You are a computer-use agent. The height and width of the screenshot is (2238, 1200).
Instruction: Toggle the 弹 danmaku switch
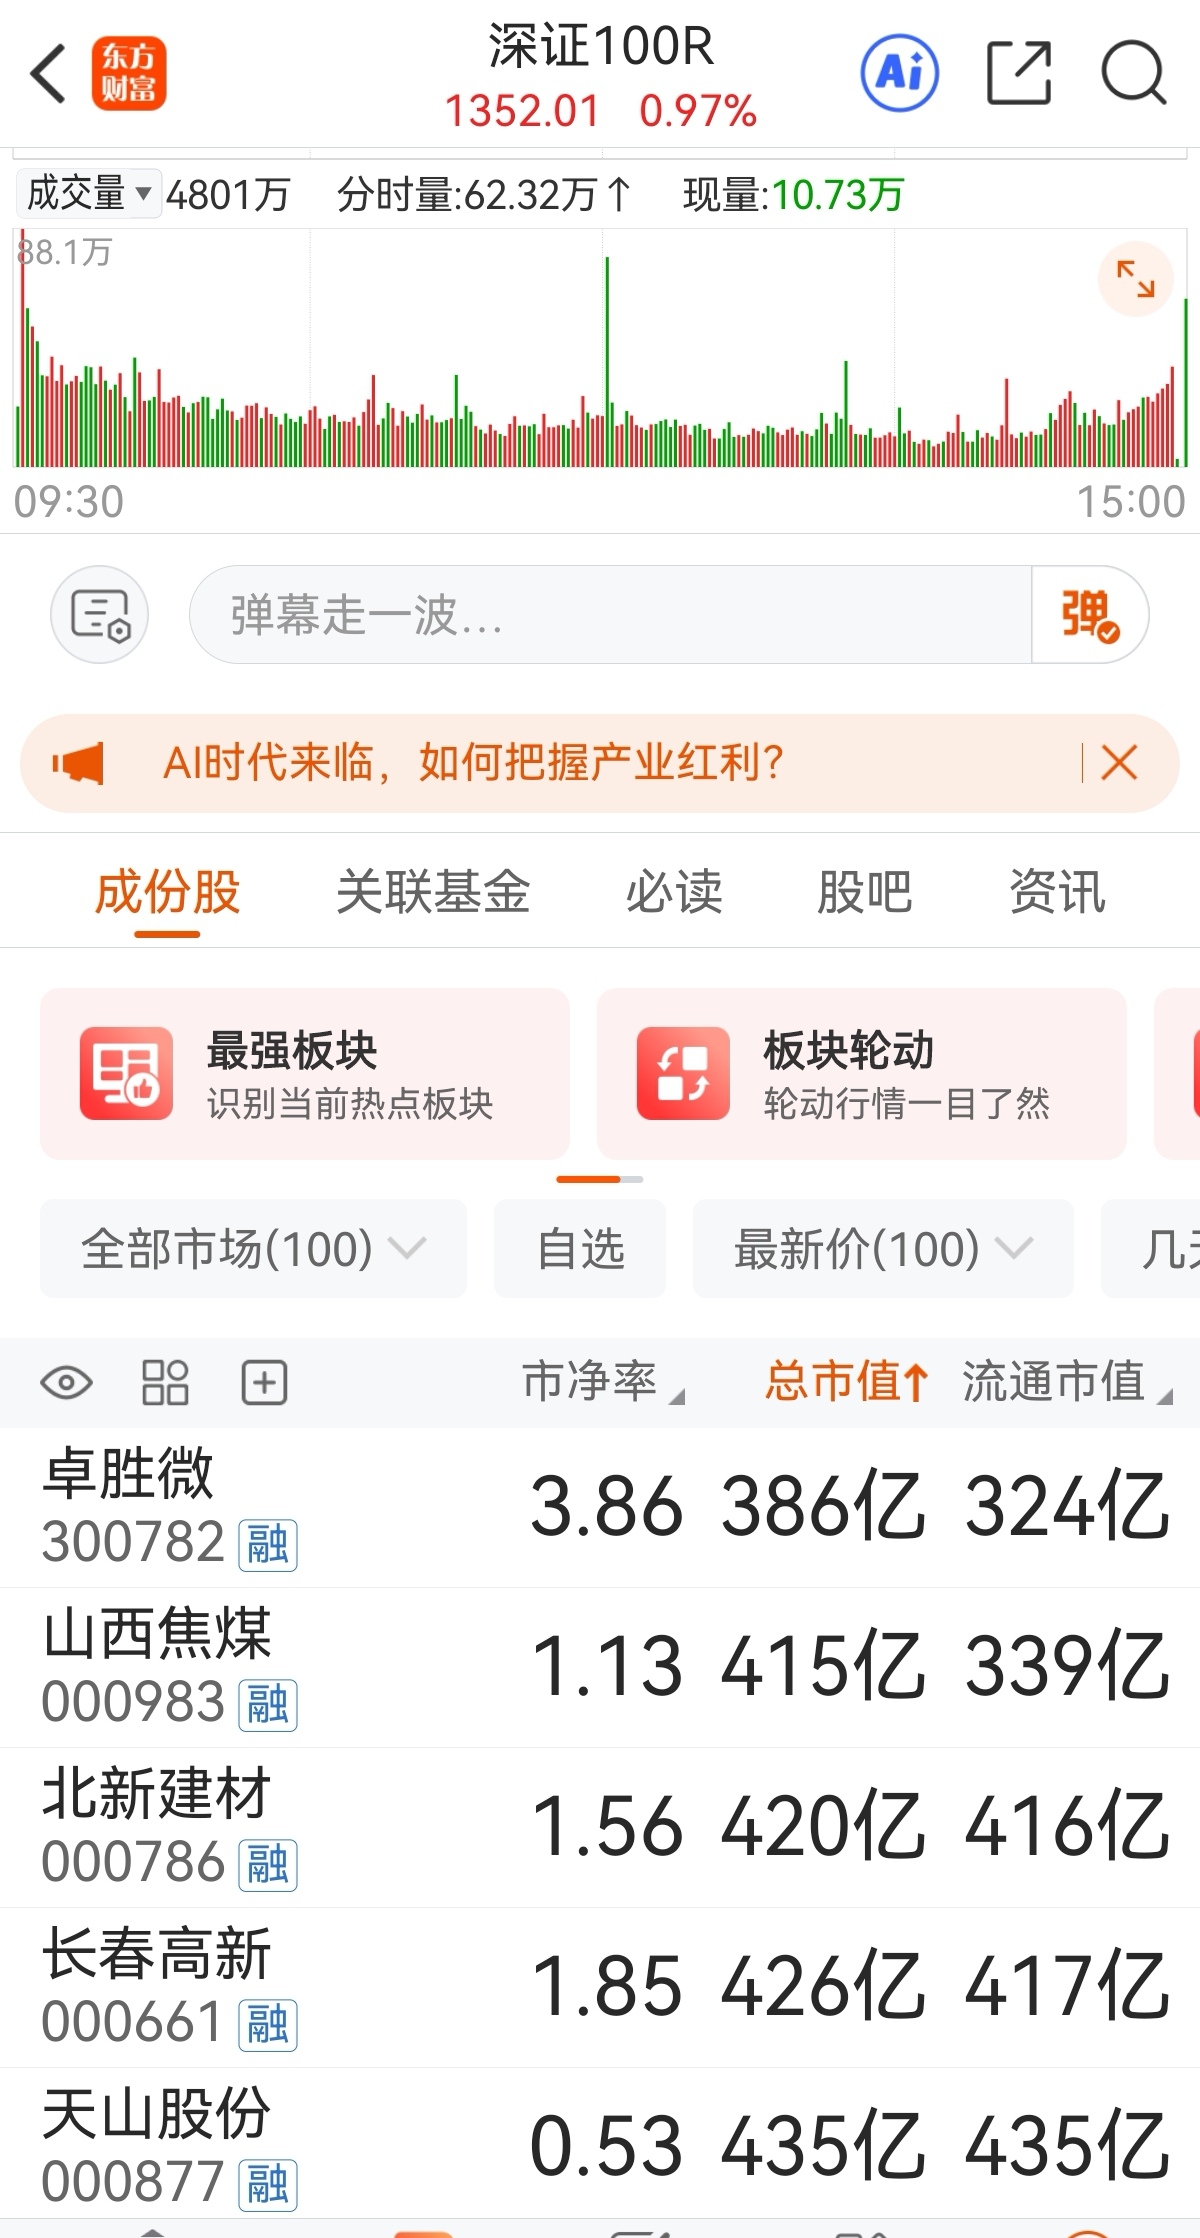click(1089, 614)
